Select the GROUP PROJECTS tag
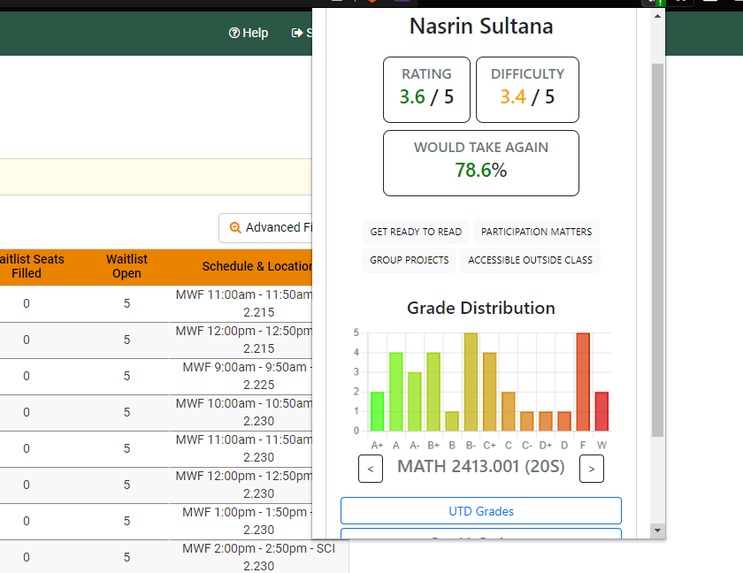 tap(409, 260)
